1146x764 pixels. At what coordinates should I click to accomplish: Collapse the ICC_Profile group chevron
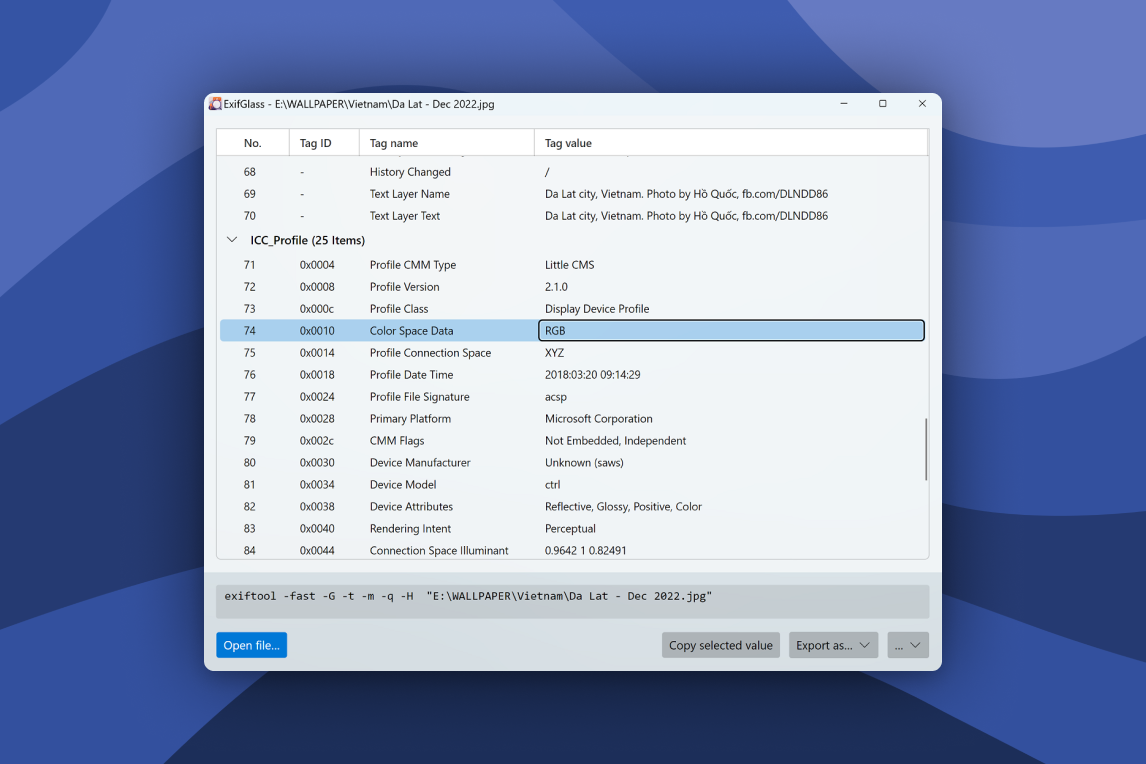[232, 240]
